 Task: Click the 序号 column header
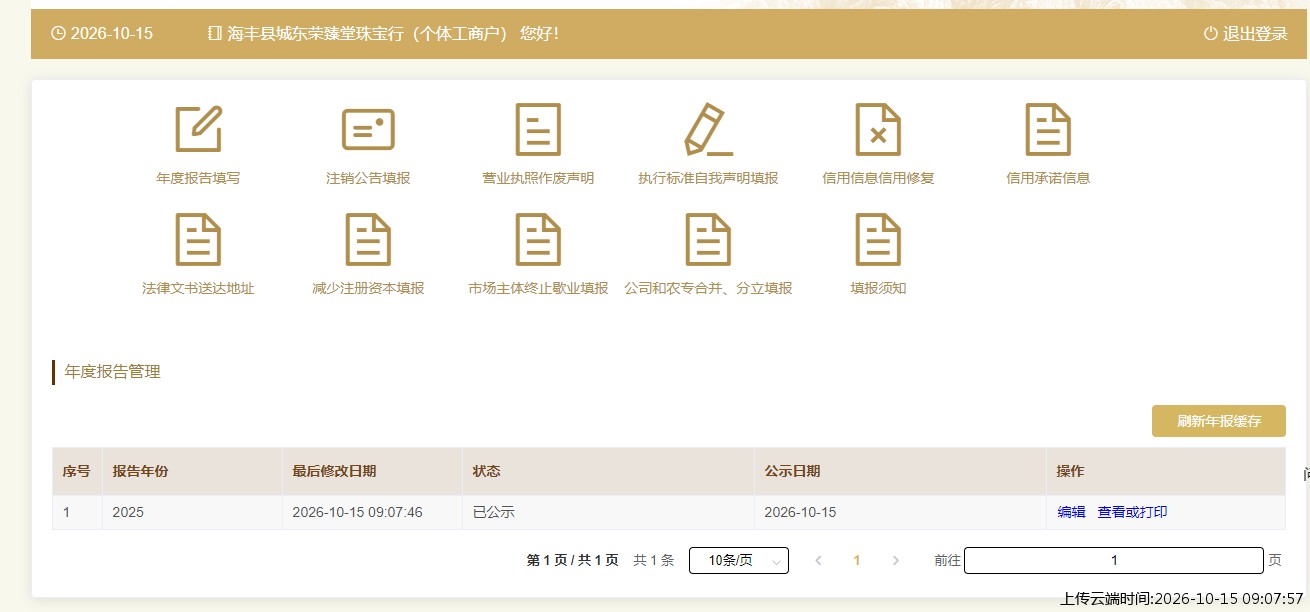pos(76,471)
